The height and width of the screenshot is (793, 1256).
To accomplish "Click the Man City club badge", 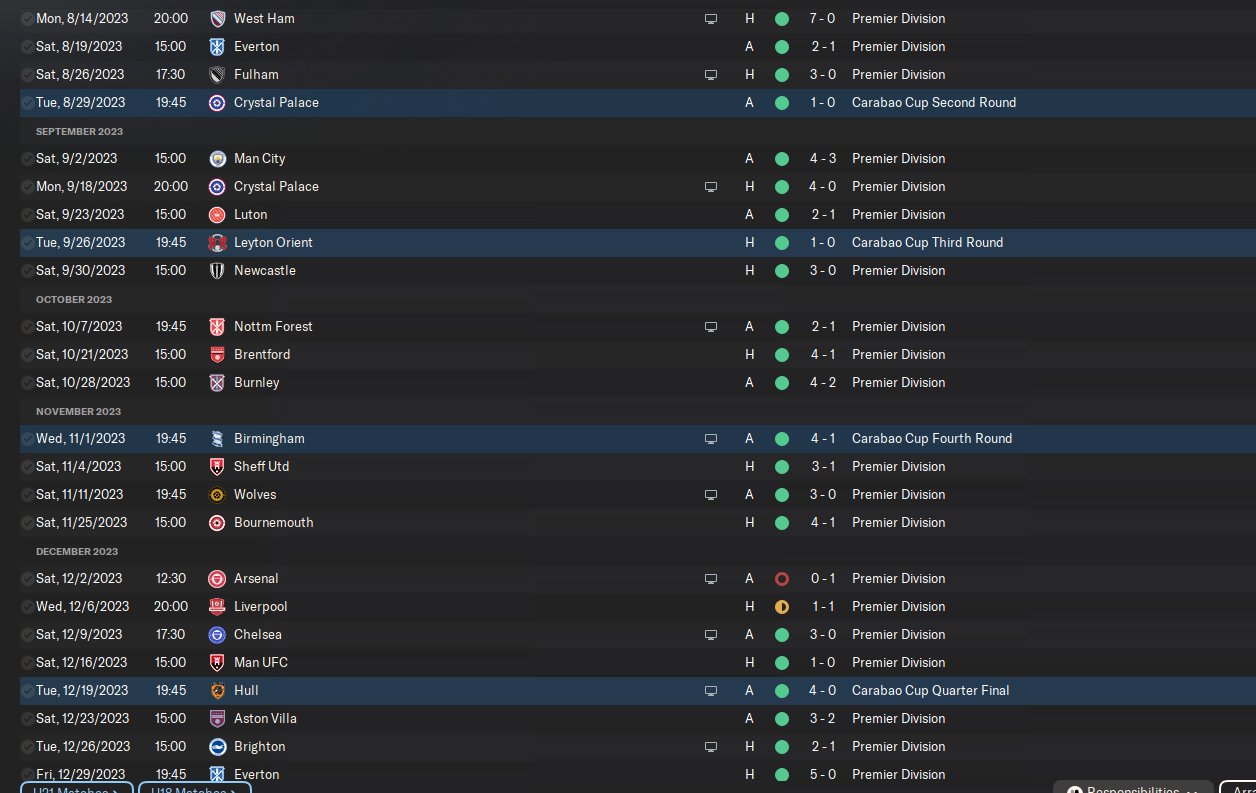I will click(x=217, y=159).
